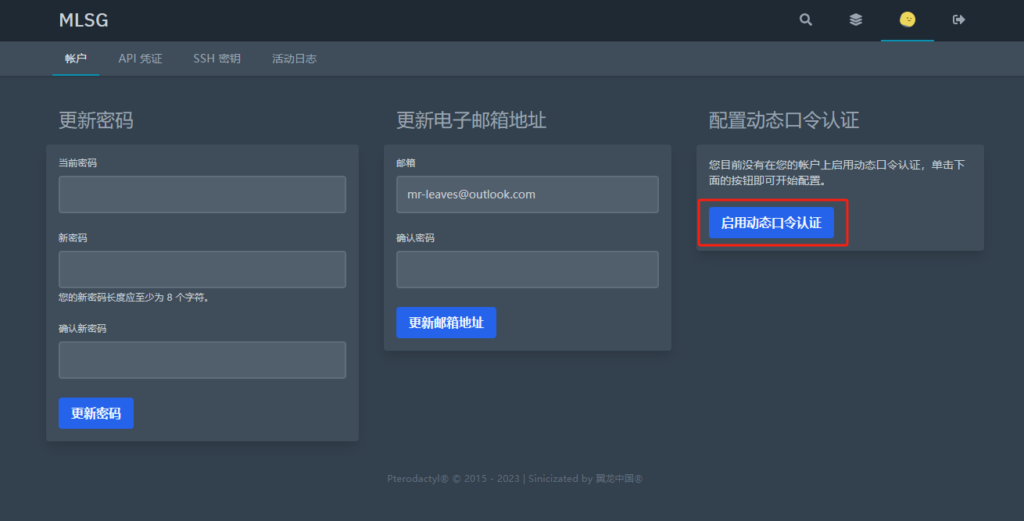
Task: Open the SSH 密钥 tab
Action: (x=217, y=59)
